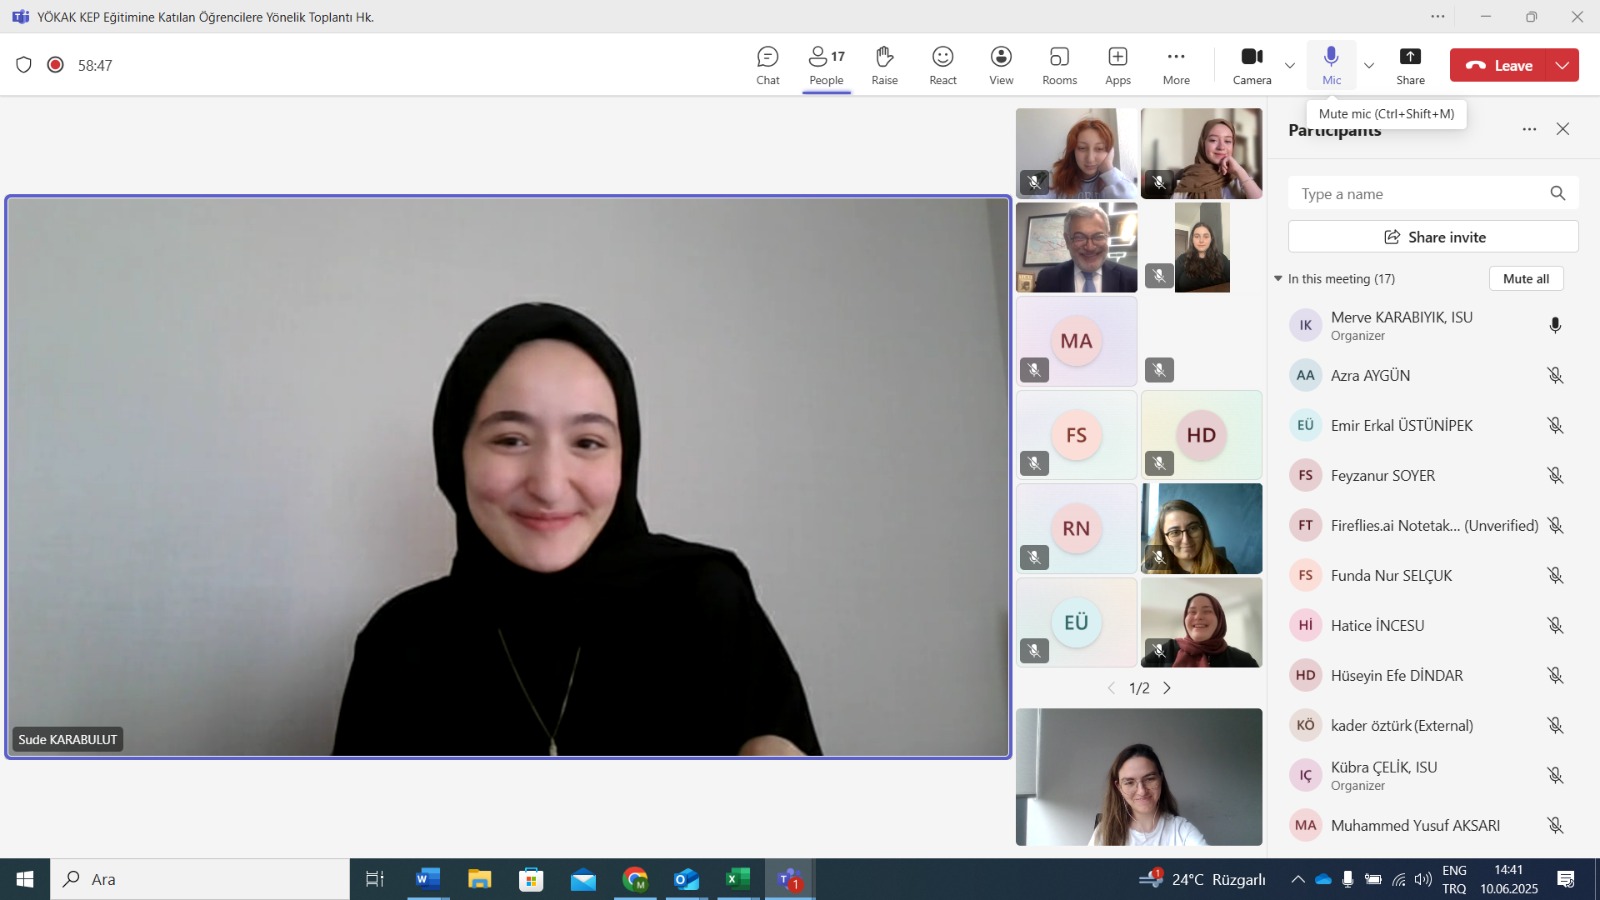Toggle Azra AYGÜN's microphone icon
Viewport: 1600px width, 900px height.
tap(1555, 376)
